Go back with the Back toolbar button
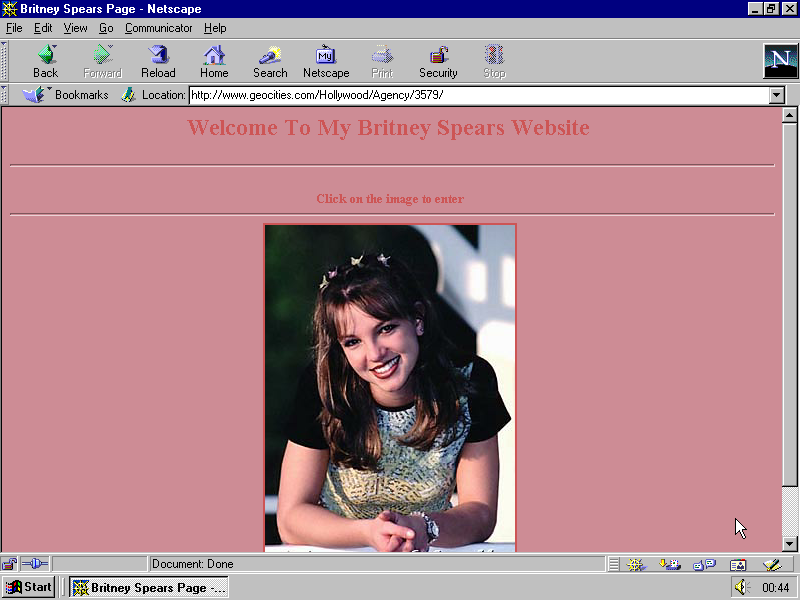The image size is (800, 600). pyautogui.click(x=46, y=61)
